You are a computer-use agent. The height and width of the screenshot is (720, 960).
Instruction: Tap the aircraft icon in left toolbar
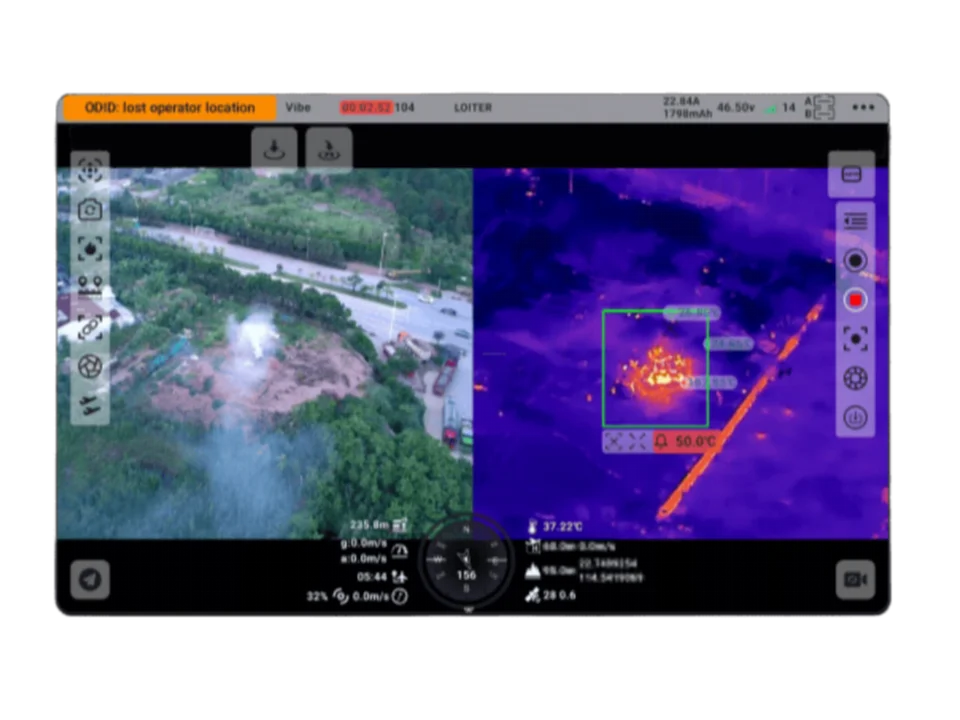point(90,405)
